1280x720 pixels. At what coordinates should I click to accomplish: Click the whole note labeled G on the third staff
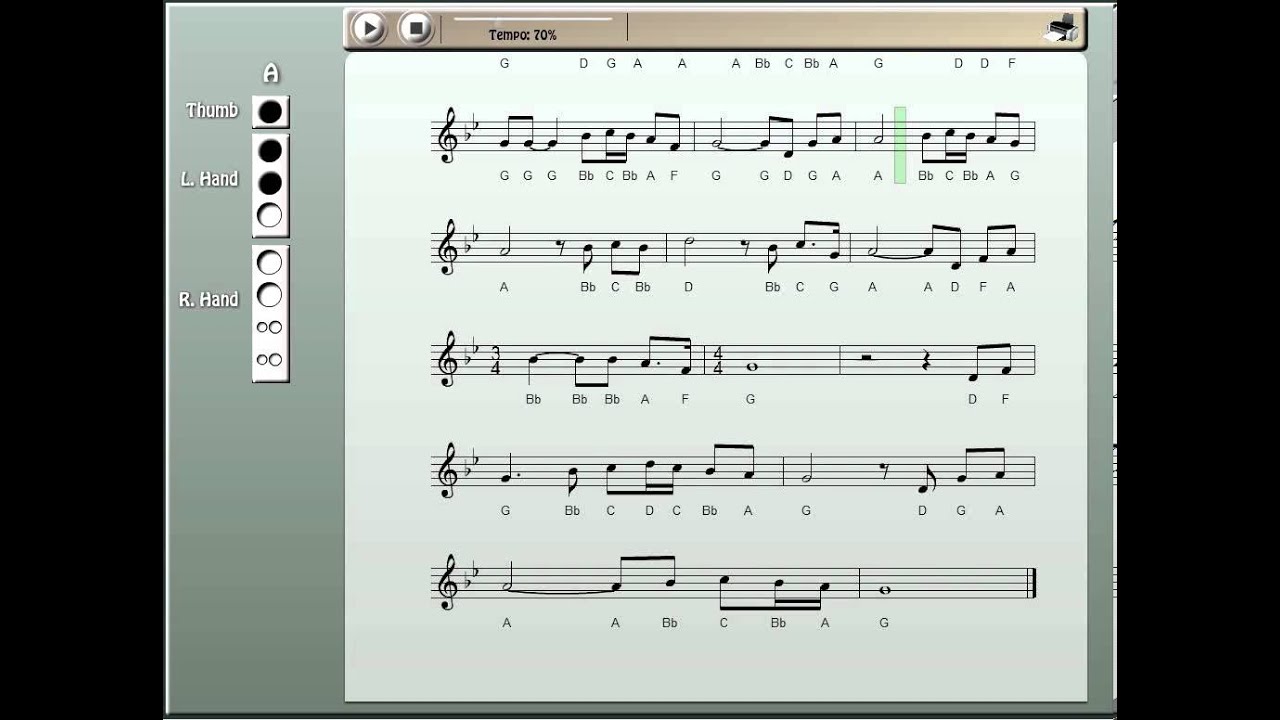[x=751, y=367]
